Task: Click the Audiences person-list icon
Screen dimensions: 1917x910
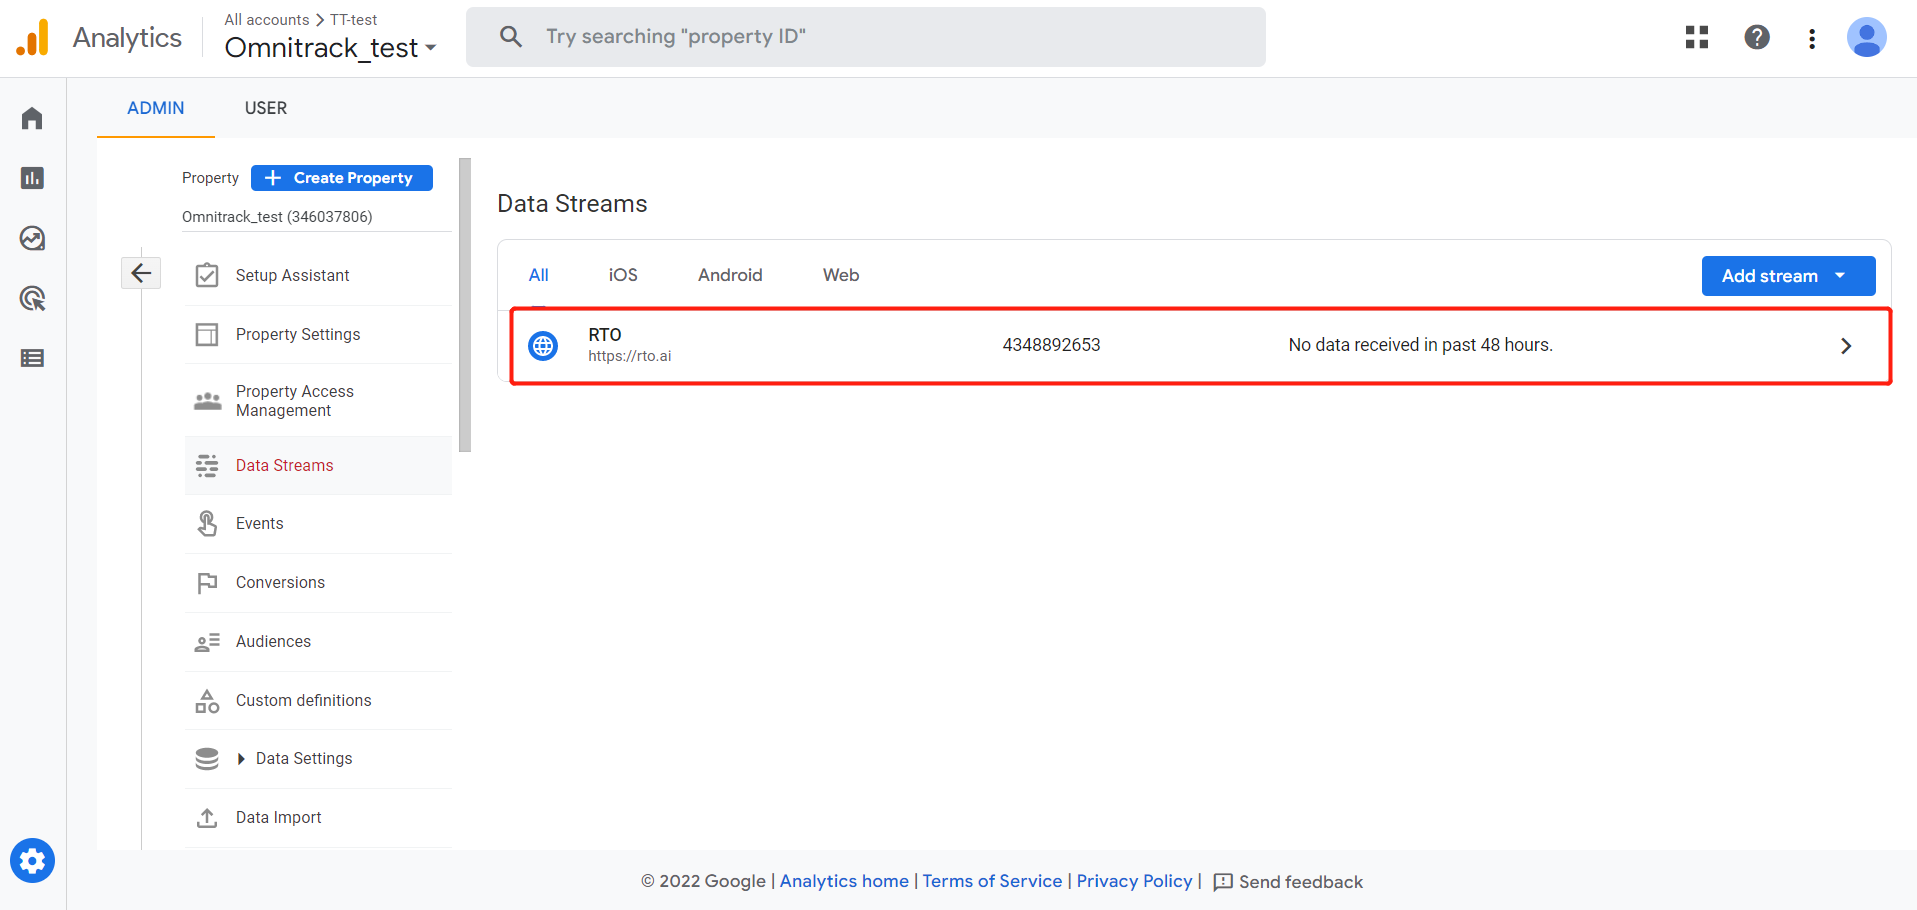Action: (207, 642)
